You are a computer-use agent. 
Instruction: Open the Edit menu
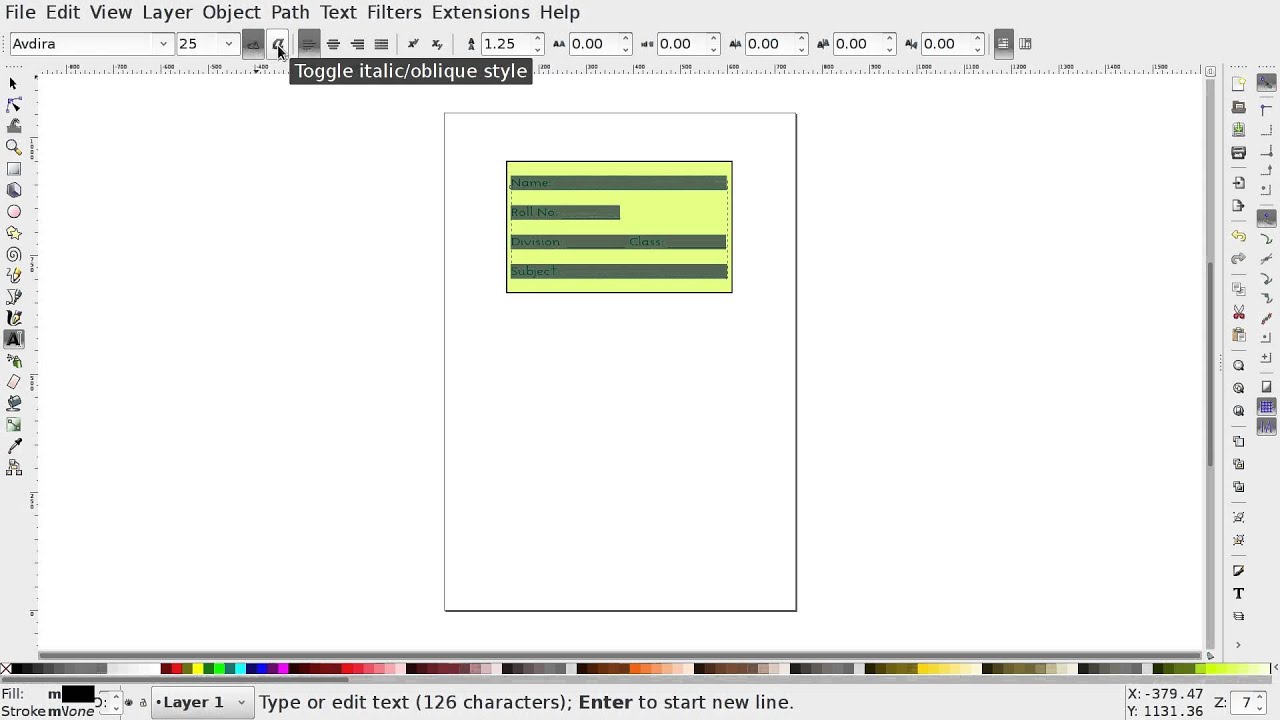coord(63,12)
